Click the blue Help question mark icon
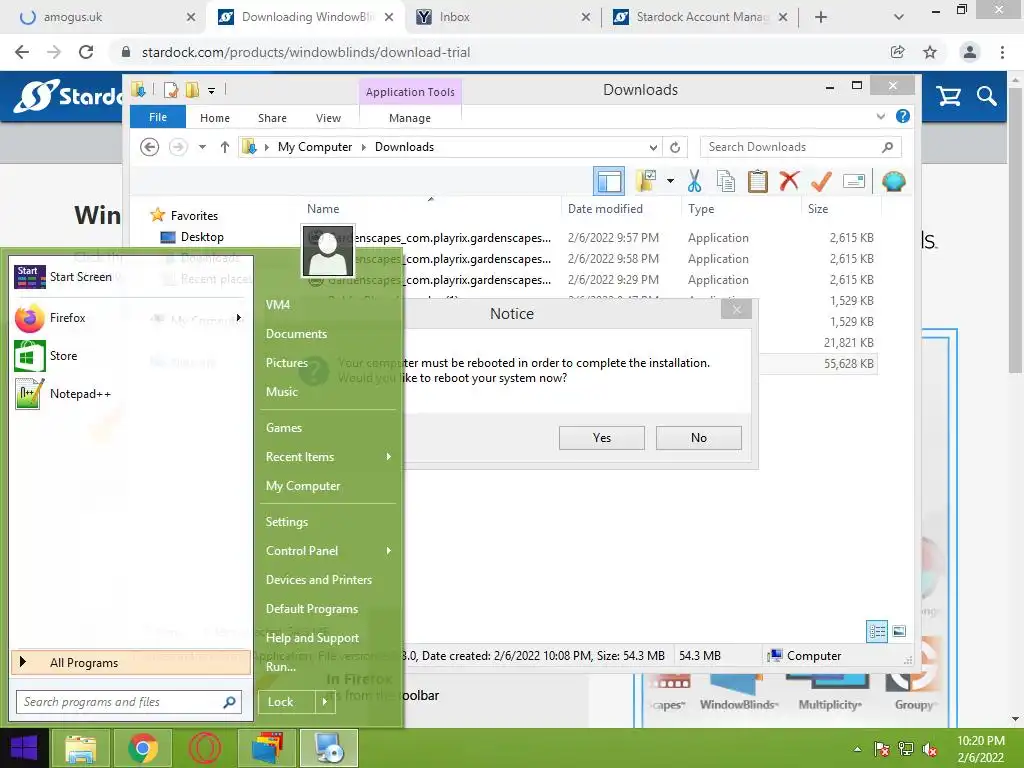 pos(903,116)
